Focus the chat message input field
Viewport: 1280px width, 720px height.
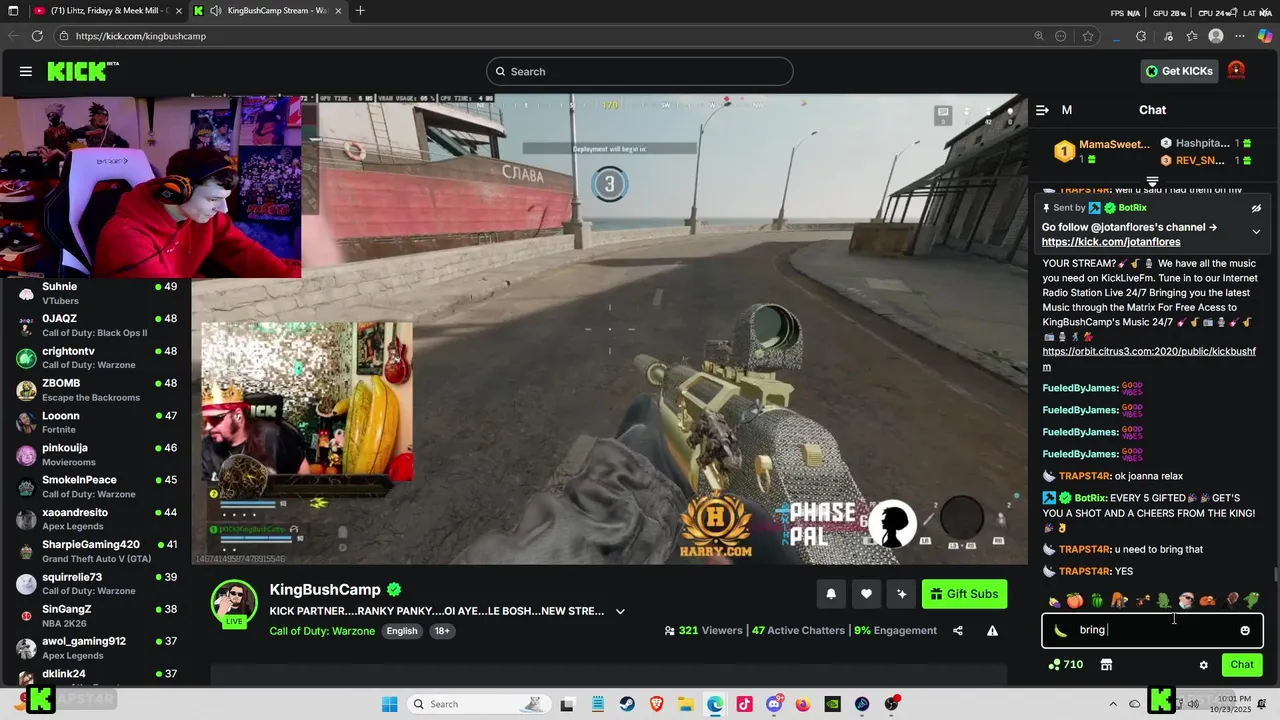(1152, 630)
